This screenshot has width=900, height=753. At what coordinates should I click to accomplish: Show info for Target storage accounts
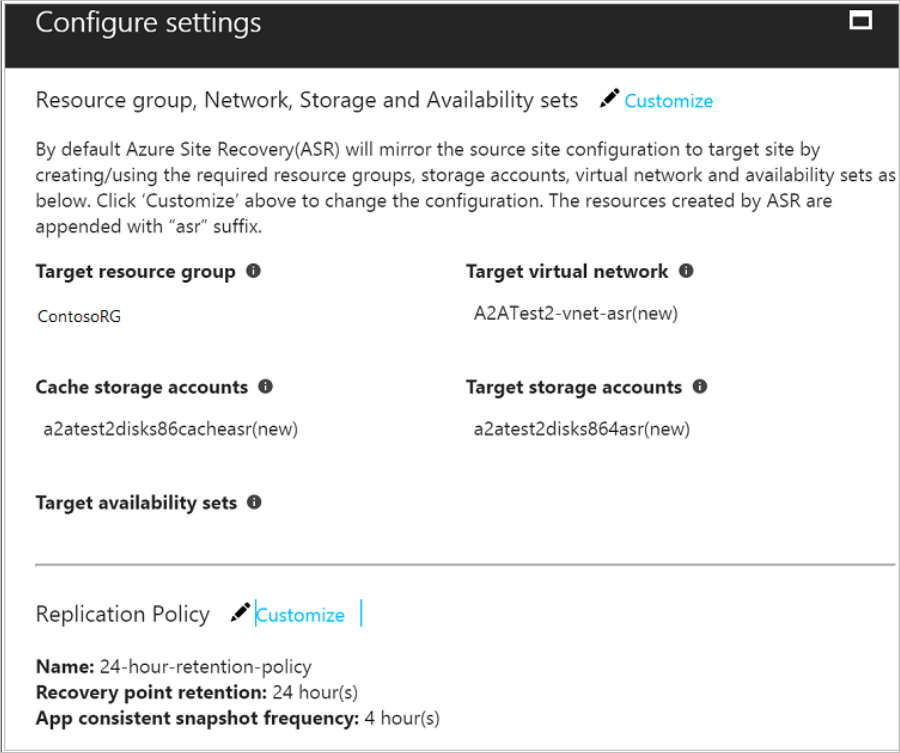[700, 386]
